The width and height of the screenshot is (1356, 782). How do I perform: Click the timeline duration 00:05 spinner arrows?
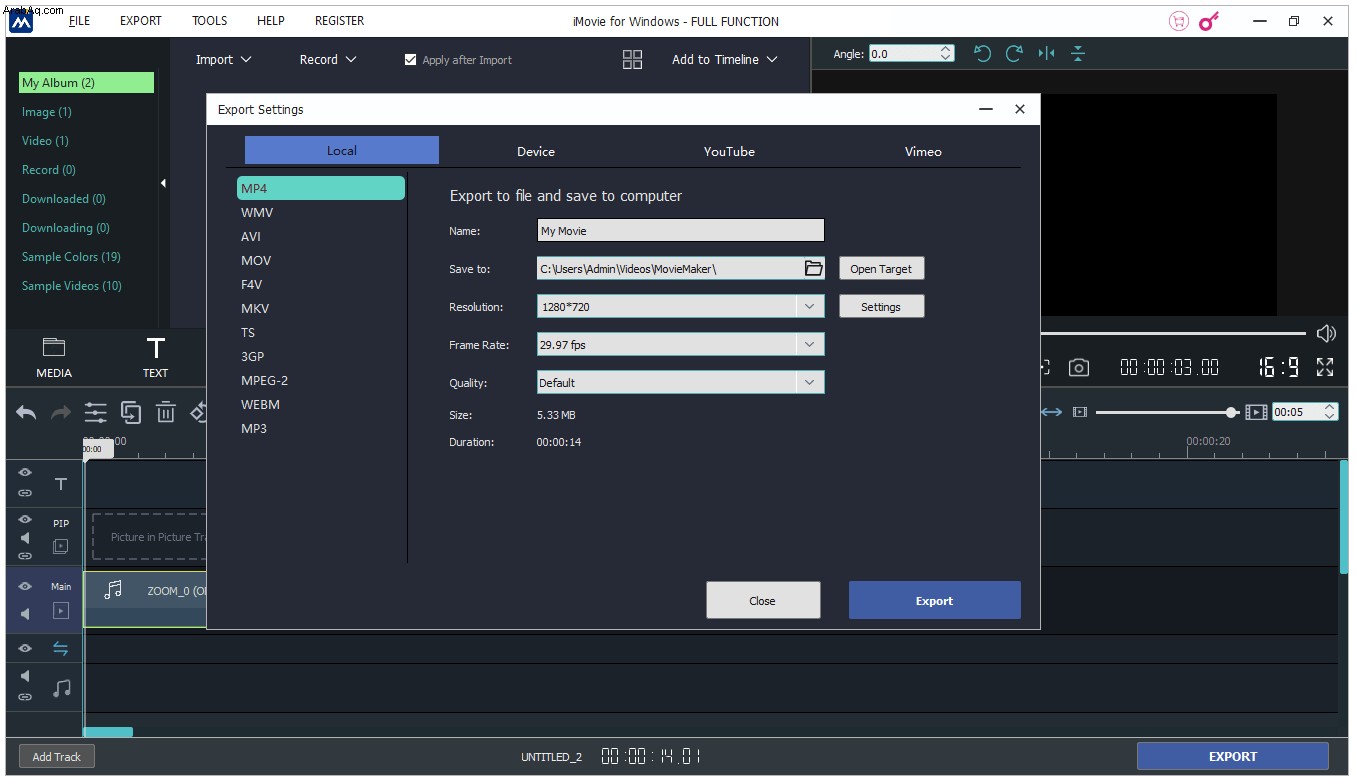(x=1329, y=412)
